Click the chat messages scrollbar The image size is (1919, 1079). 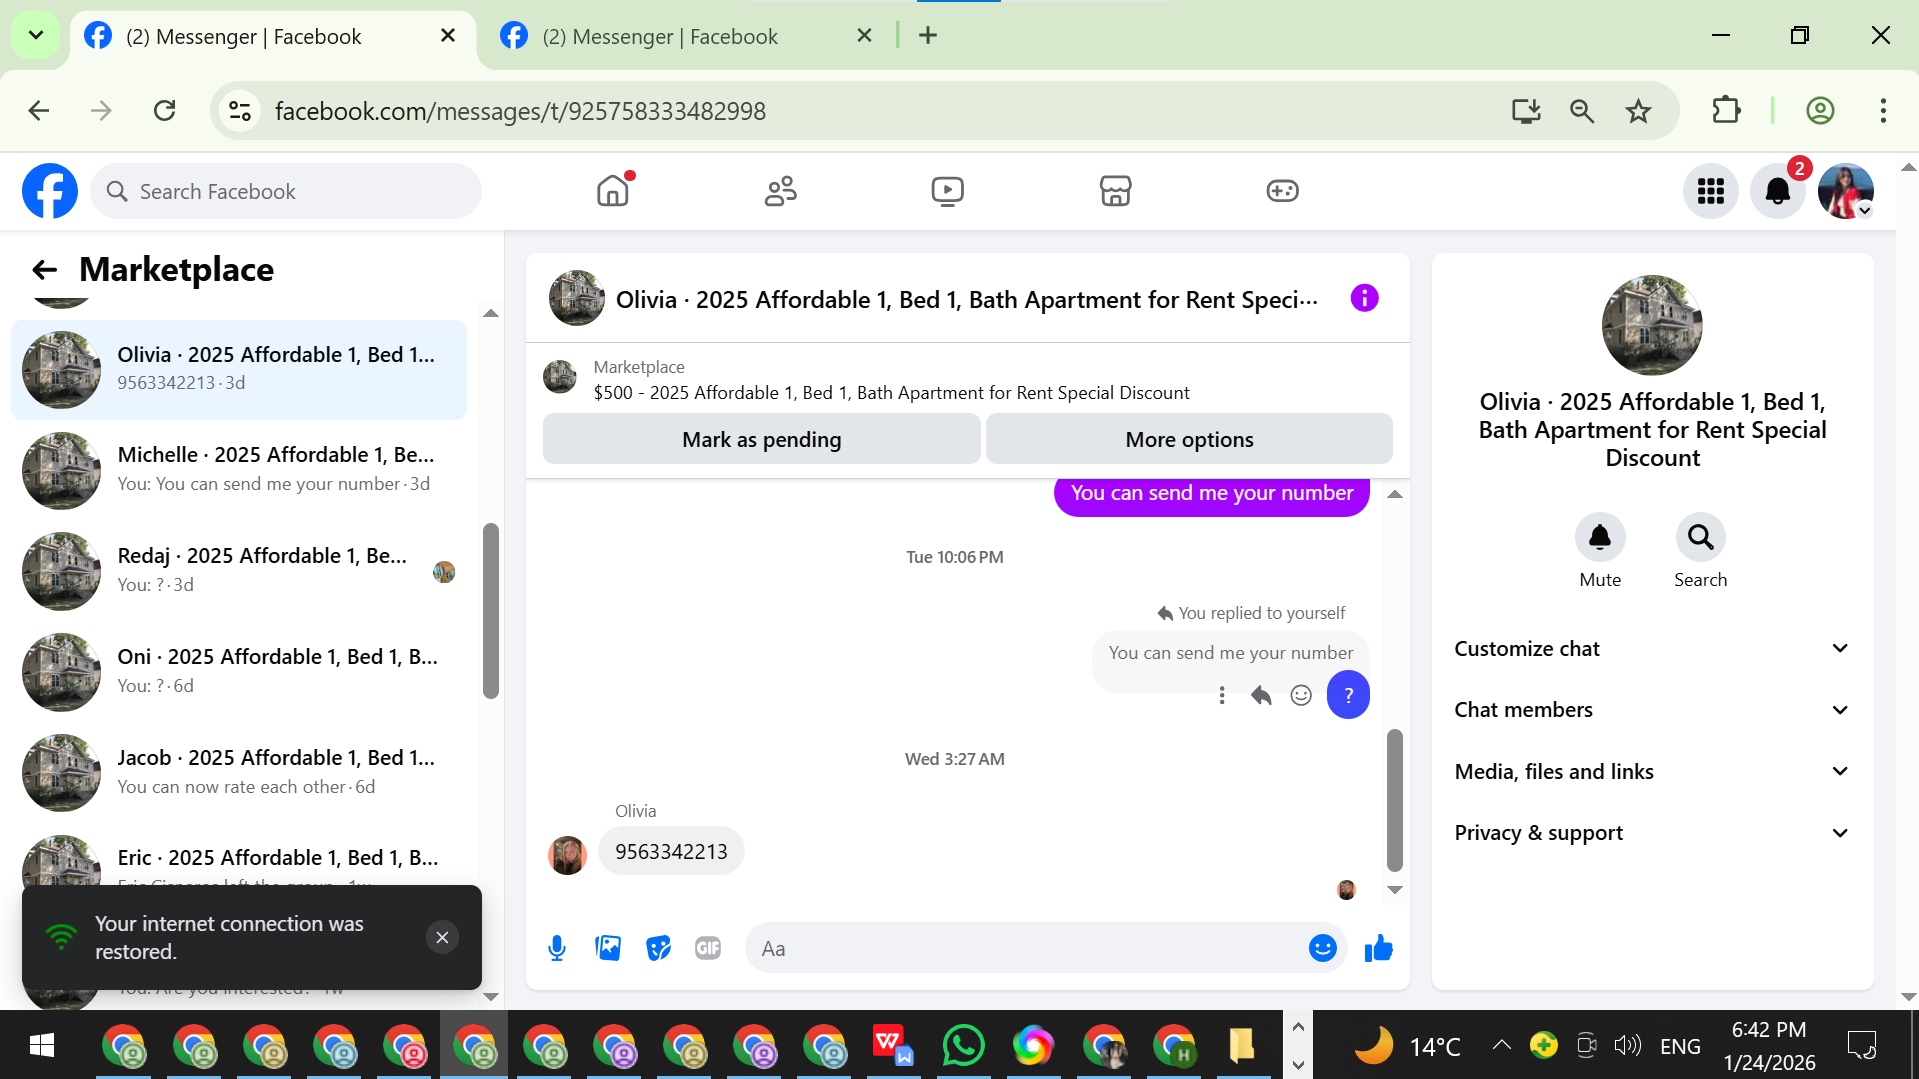point(1395,800)
